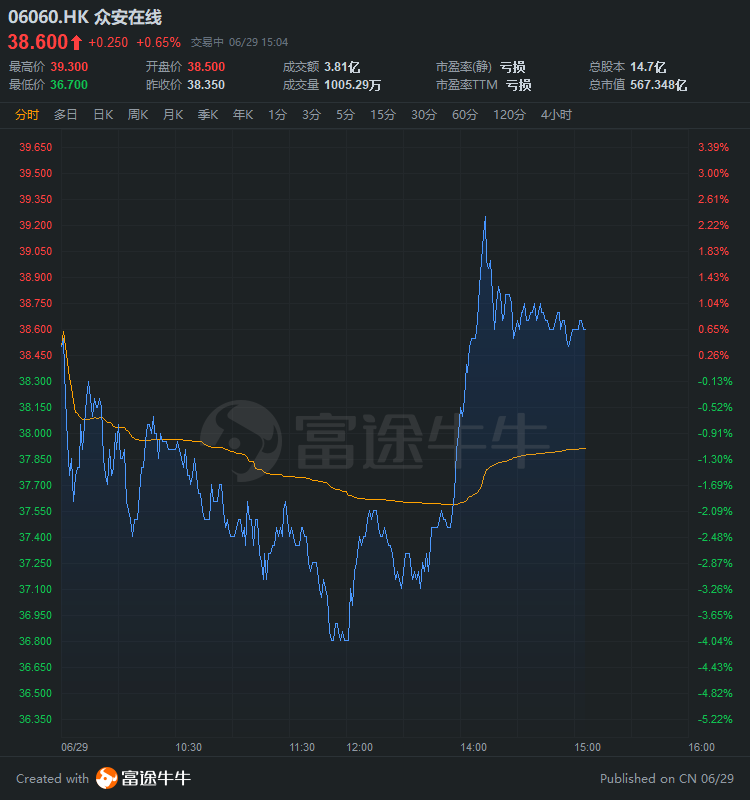This screenshot has height=800, width=750.
Task: Click the chart's intraday peak near 39.25
Action: (x=485, y=217)
